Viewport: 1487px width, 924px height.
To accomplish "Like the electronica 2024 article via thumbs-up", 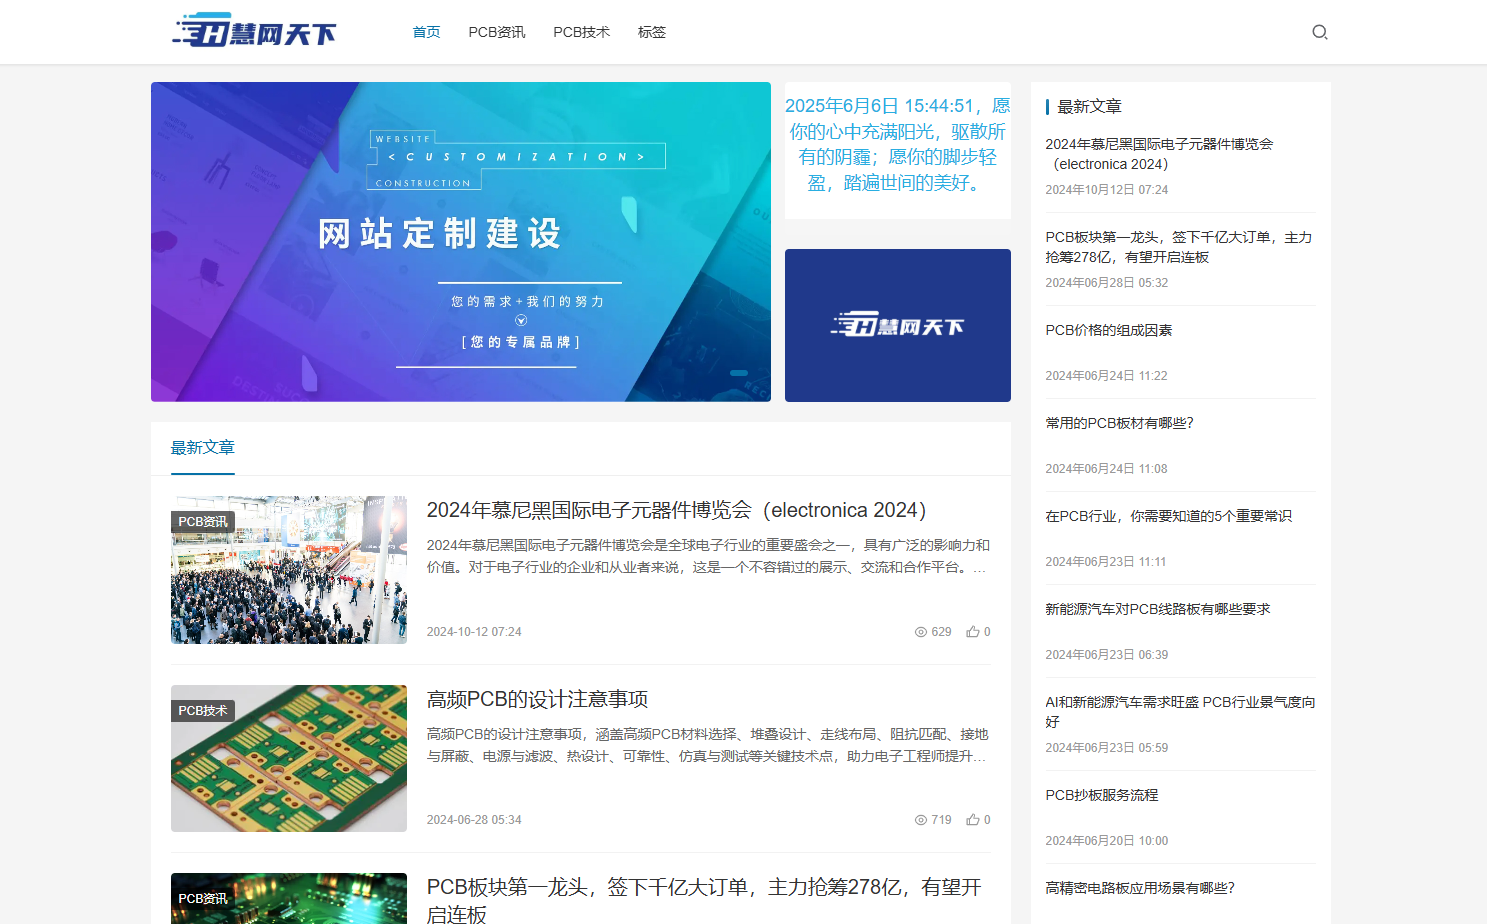I will 972,632.
